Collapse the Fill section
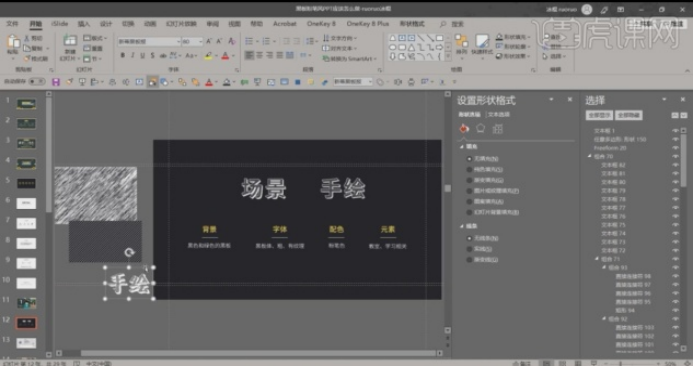693x367 pixels. [462, 146]
